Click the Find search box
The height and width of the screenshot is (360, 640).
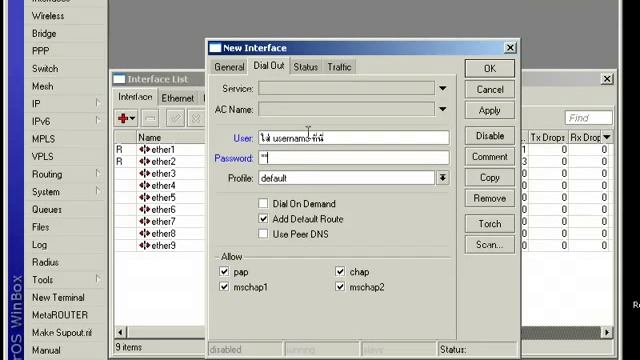click(589, 118)
